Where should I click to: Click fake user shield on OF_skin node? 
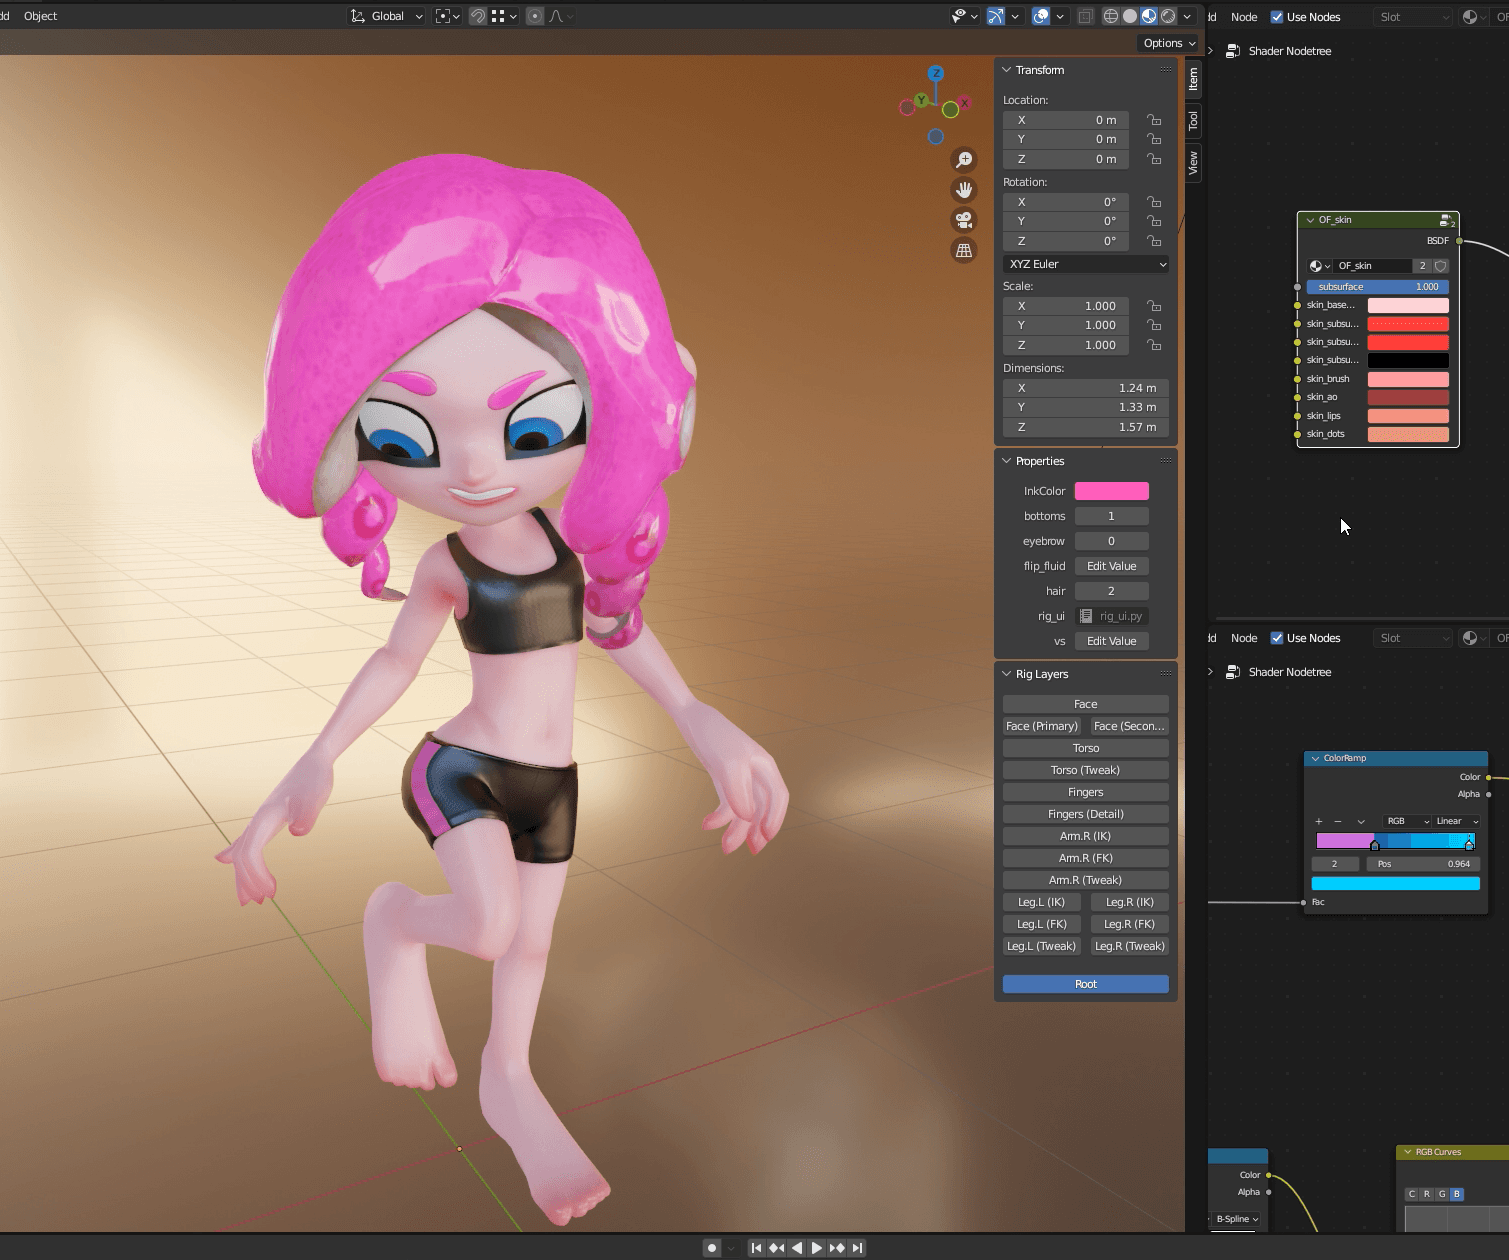[1441, 266]
